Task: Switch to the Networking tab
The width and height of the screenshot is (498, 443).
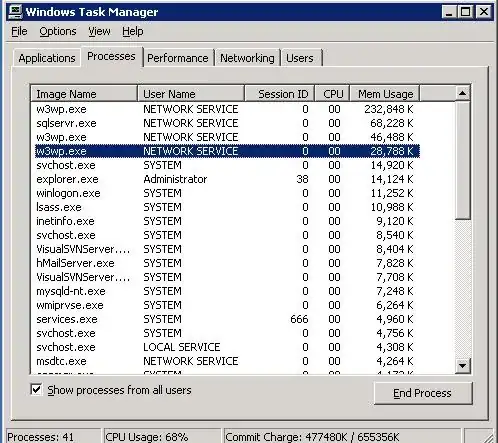Action: (x=247, y=58)
